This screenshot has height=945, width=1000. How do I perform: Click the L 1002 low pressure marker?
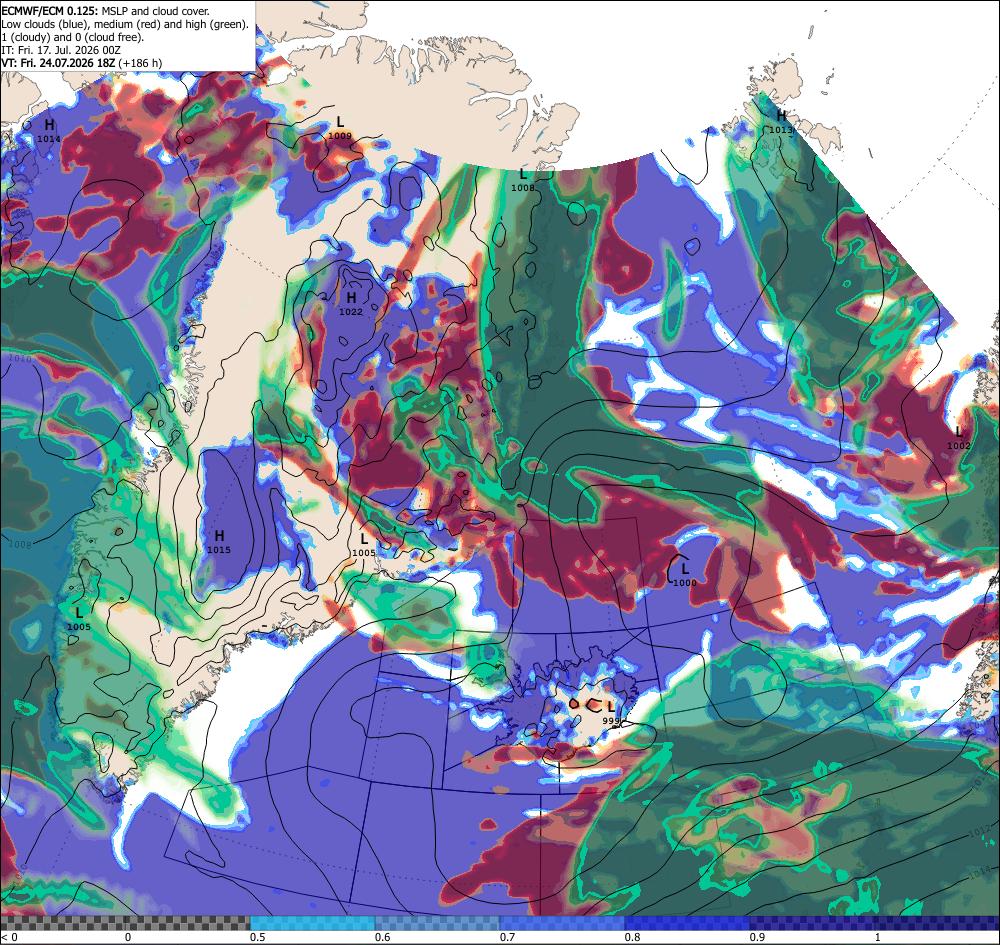(x=958, y=438)
